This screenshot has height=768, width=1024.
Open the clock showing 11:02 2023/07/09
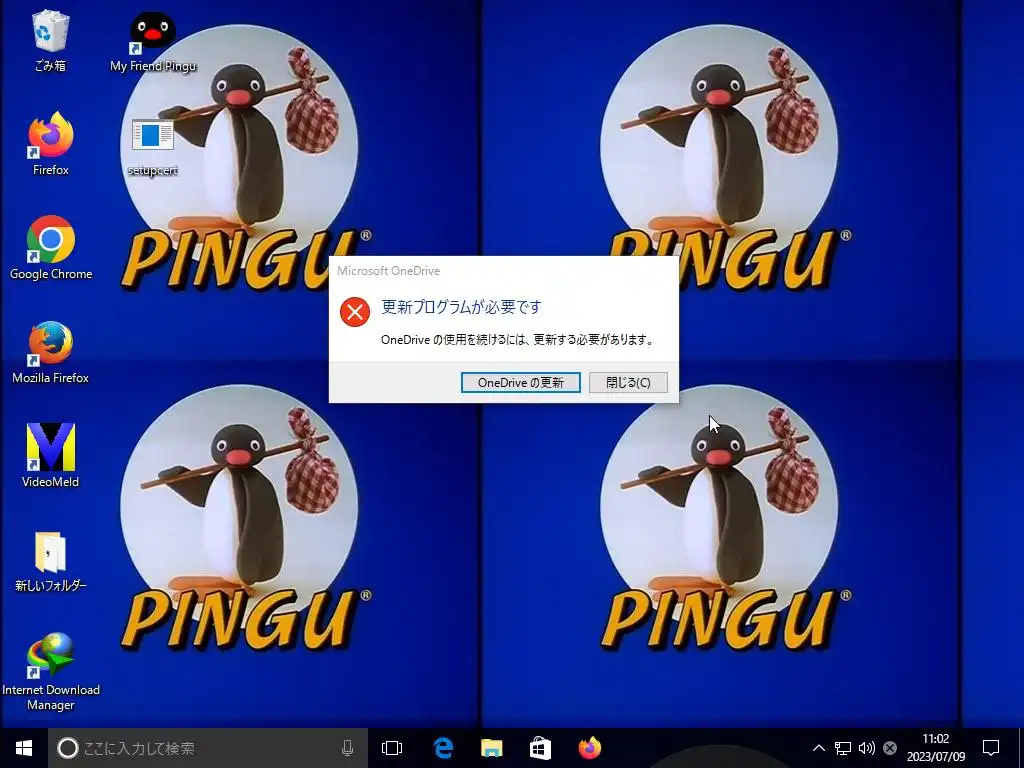click(x=936, y=748)
